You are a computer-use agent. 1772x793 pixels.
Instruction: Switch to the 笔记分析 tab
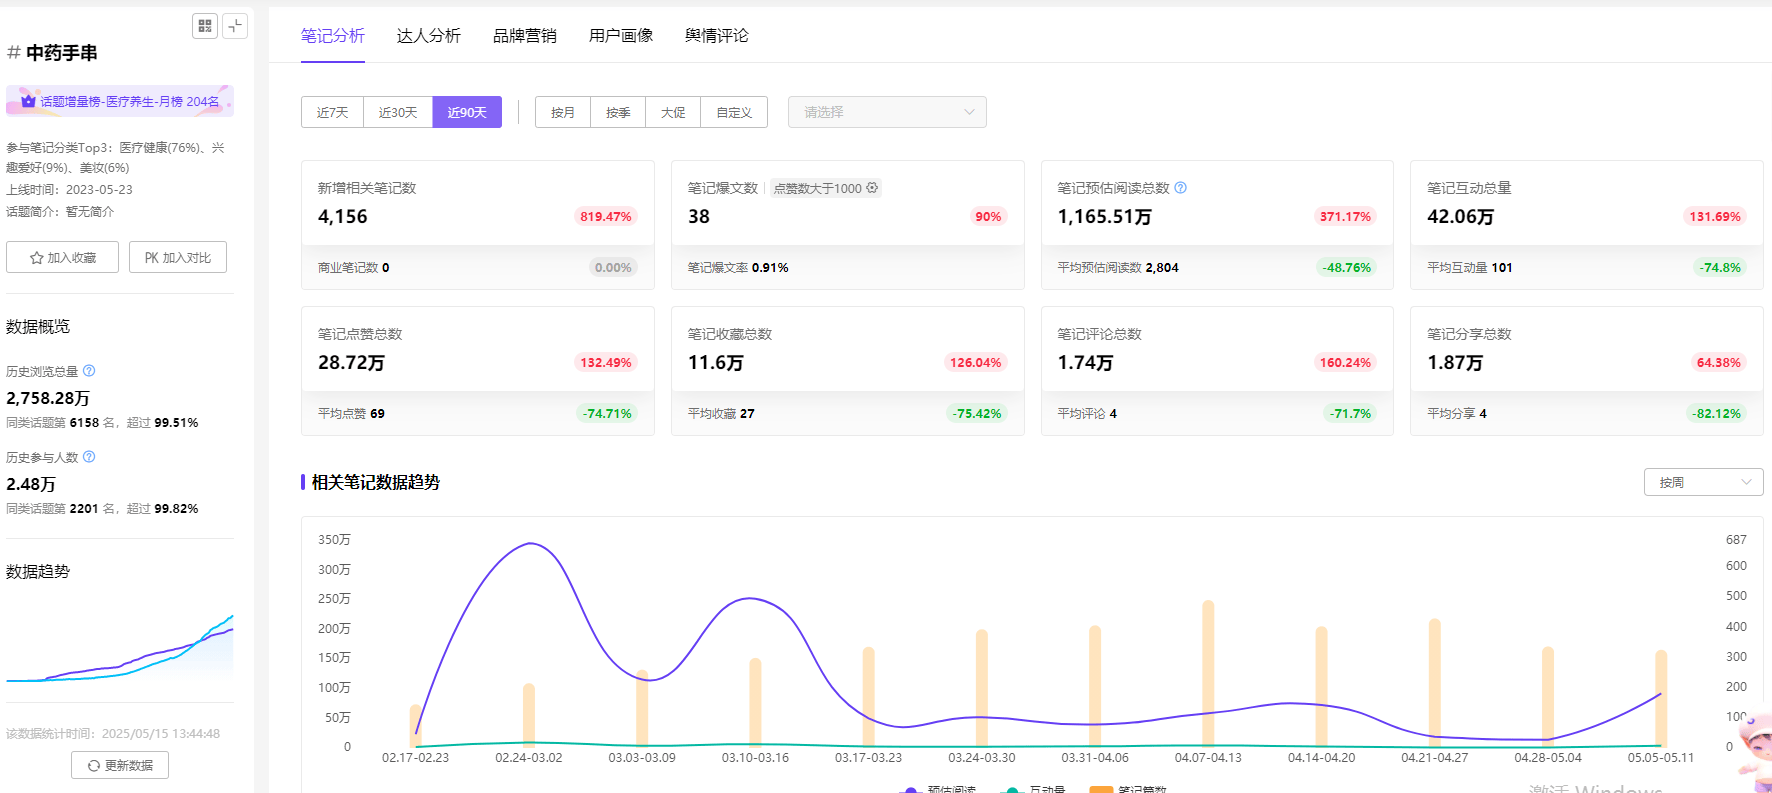tap(333, 36)
